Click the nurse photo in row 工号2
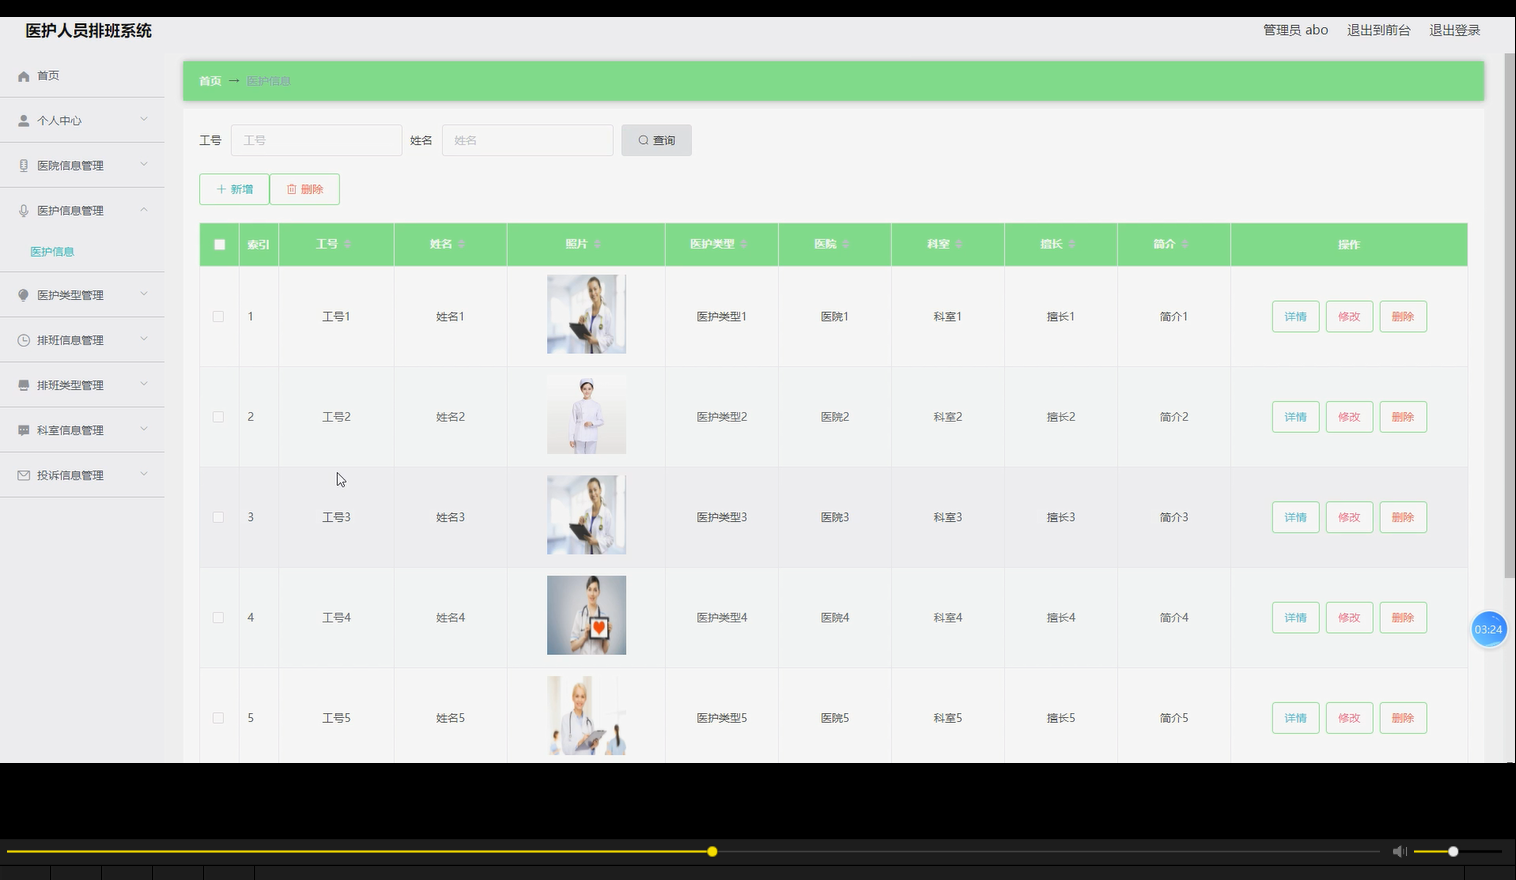The image size is (1516, 880). point(586,415)
